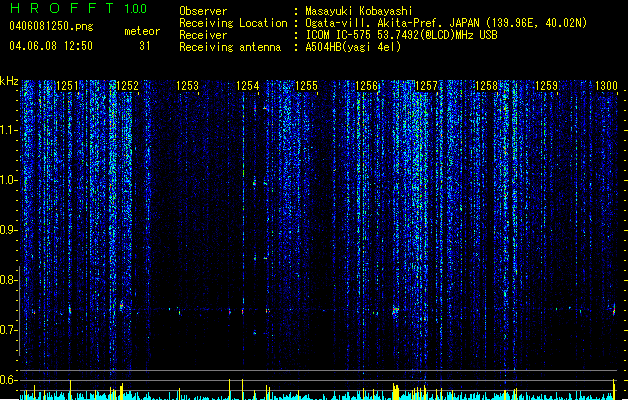Click the 'Receiving Location' label
Viewport: 629px width, 400px height.
tap(233, 23)
